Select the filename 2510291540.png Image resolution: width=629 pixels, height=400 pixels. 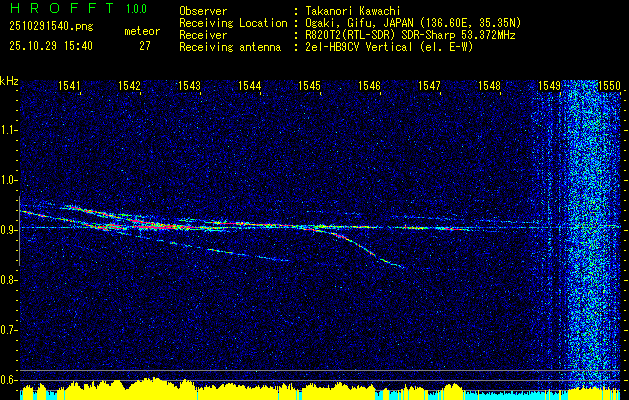coord(51,27)
